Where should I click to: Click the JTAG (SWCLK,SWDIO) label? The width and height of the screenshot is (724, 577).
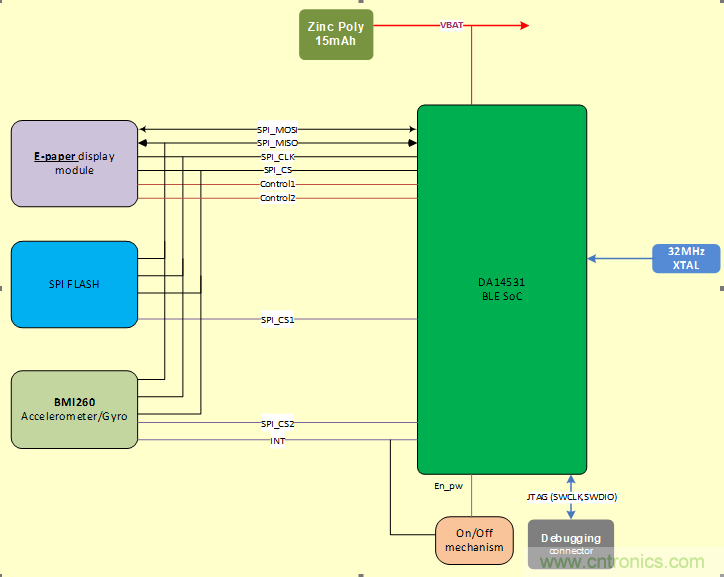click(x=570, y=496)
